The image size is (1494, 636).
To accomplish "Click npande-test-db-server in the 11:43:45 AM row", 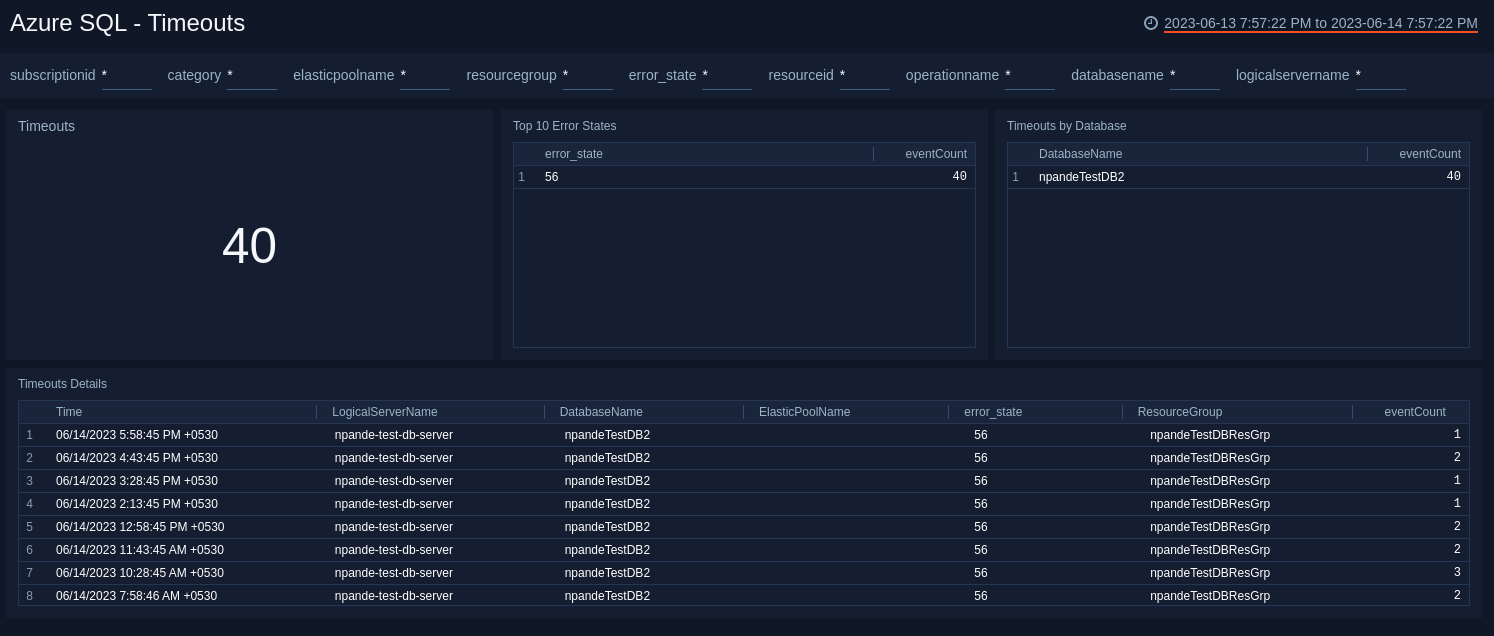I will tap(394, 550).
